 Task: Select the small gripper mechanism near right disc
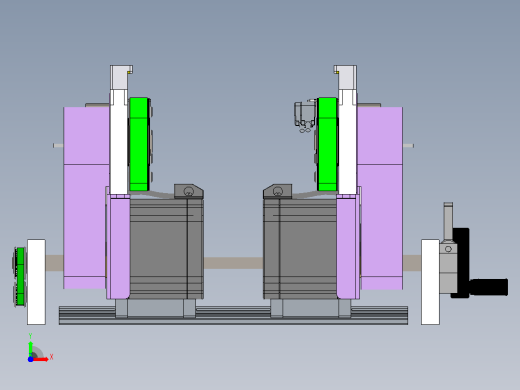pyautogui.click(x=304, y=116)
